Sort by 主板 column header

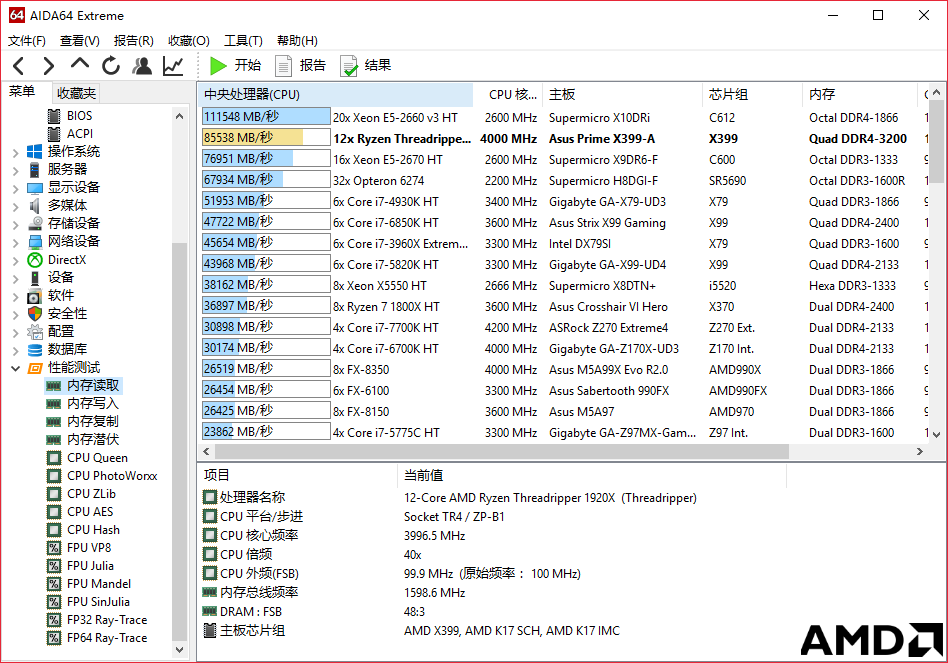click(623, 95)
